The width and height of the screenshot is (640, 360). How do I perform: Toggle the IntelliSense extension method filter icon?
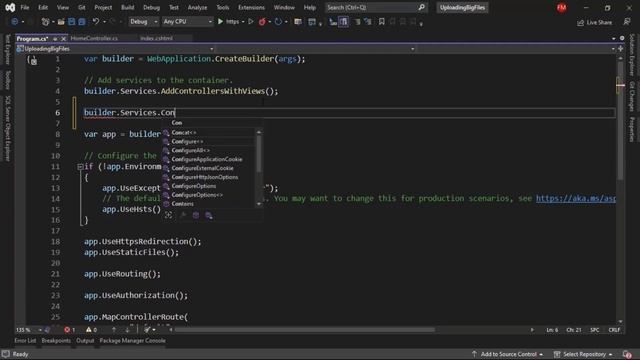[x=209, y=215]
